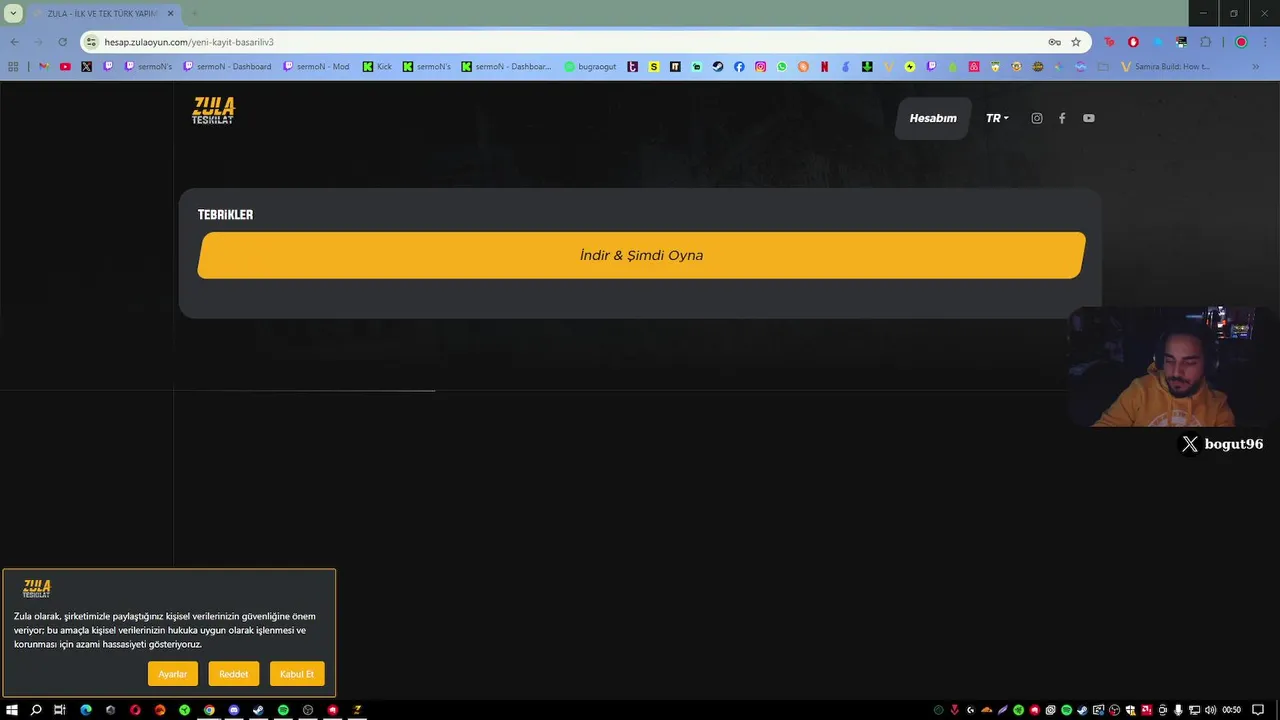
Task: Open the Windows Start menu
Action: [12, 710]
